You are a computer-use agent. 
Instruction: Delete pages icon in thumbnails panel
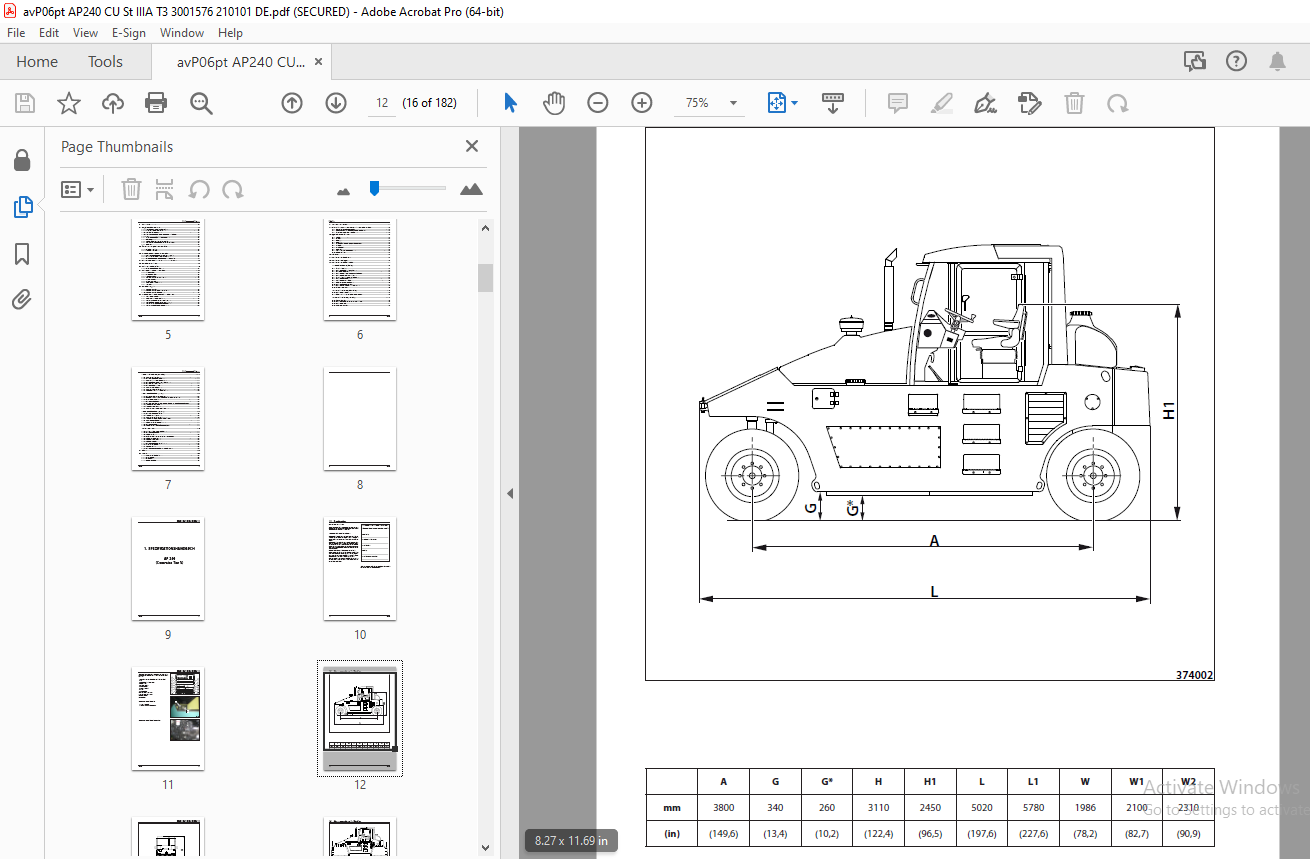132,189
